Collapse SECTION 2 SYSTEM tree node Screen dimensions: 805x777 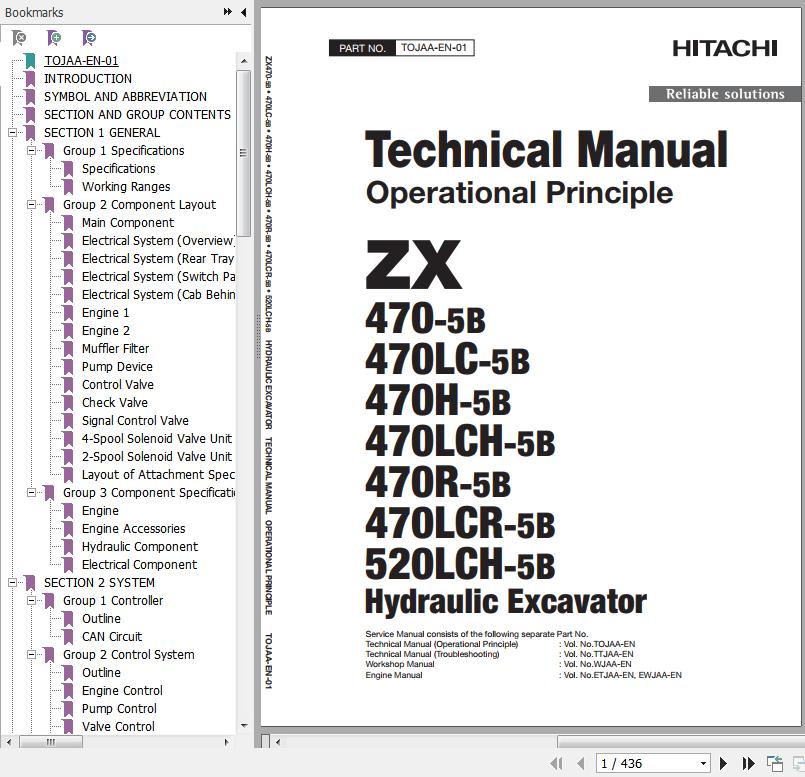point(13,582)
